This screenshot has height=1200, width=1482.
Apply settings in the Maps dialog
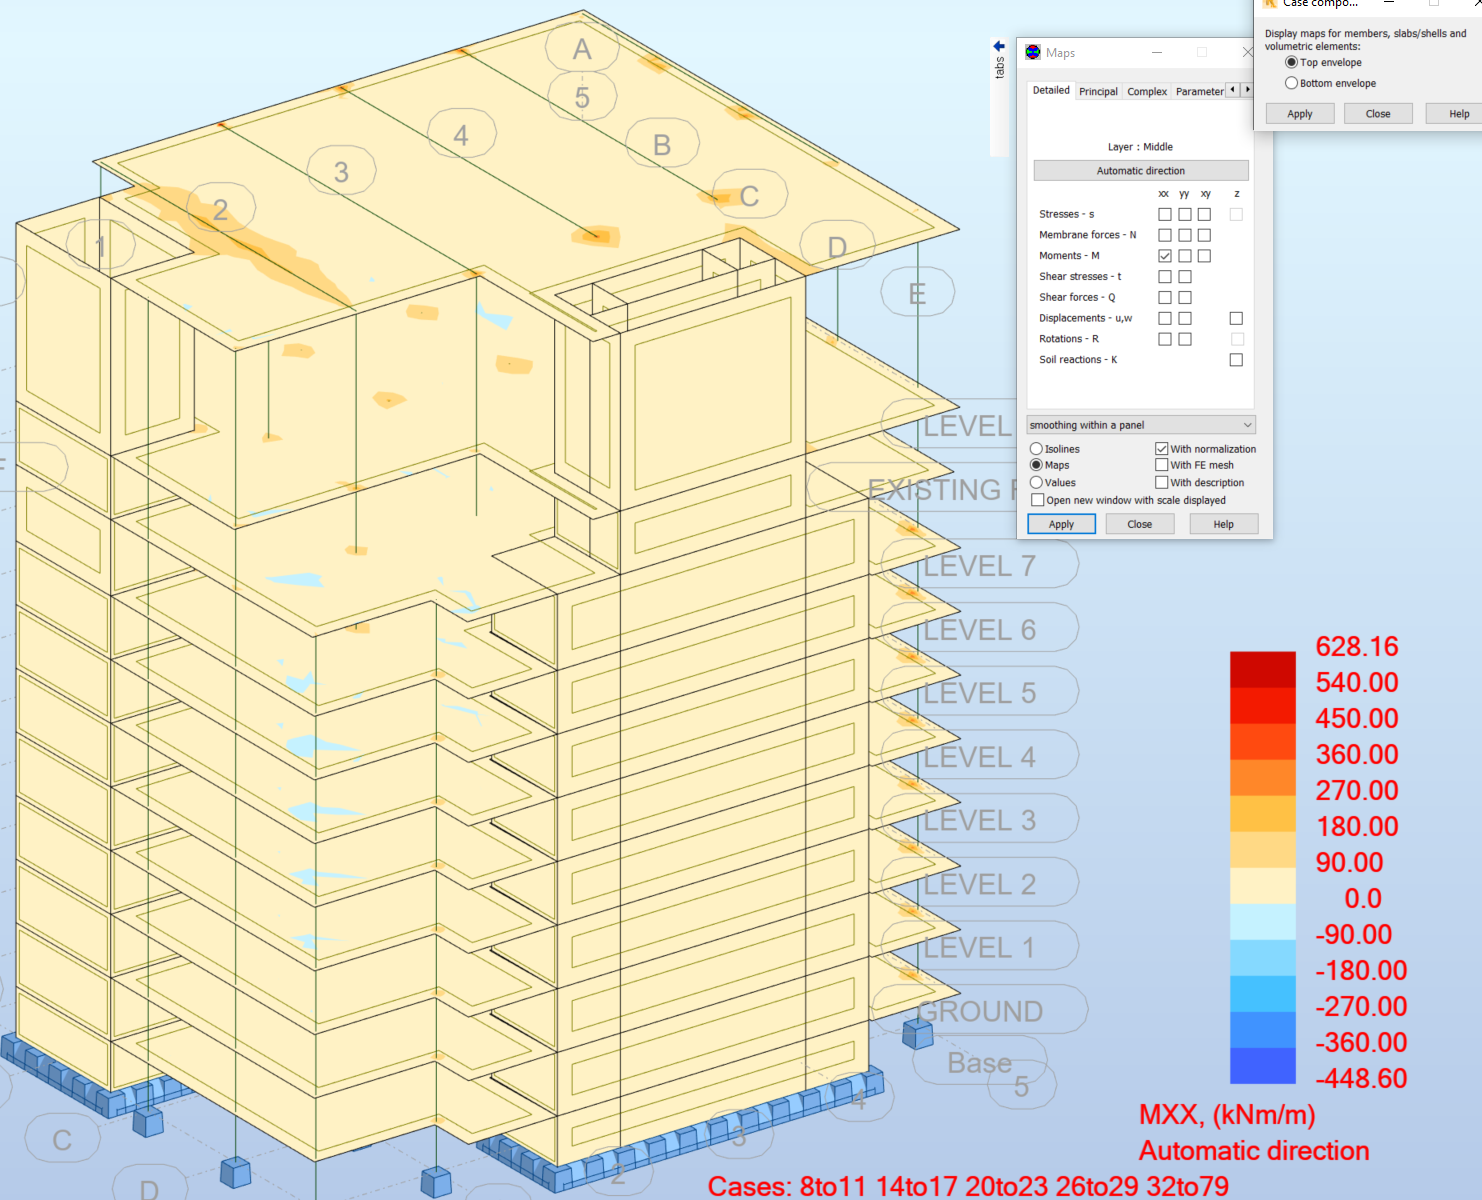pyautogui.click(x=1061, y=523)
